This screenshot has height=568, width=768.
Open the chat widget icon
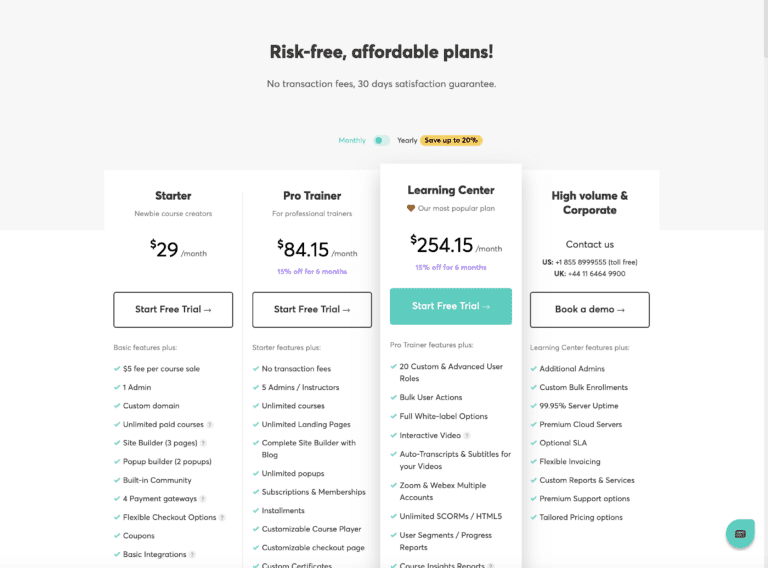coord(740,534)
